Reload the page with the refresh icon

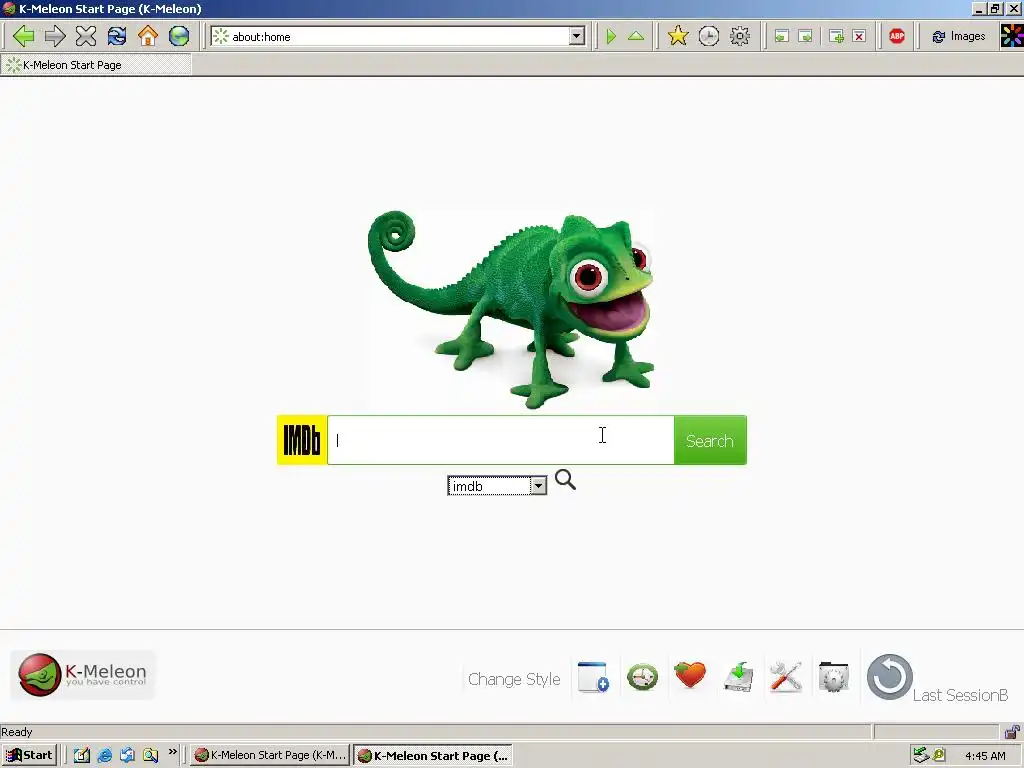point(117,36)
